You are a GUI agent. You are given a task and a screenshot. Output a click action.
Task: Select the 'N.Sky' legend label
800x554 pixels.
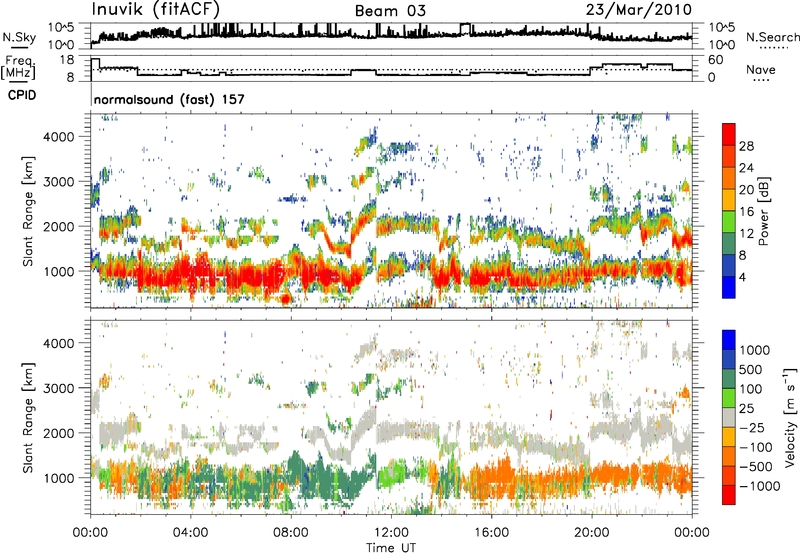19,38
